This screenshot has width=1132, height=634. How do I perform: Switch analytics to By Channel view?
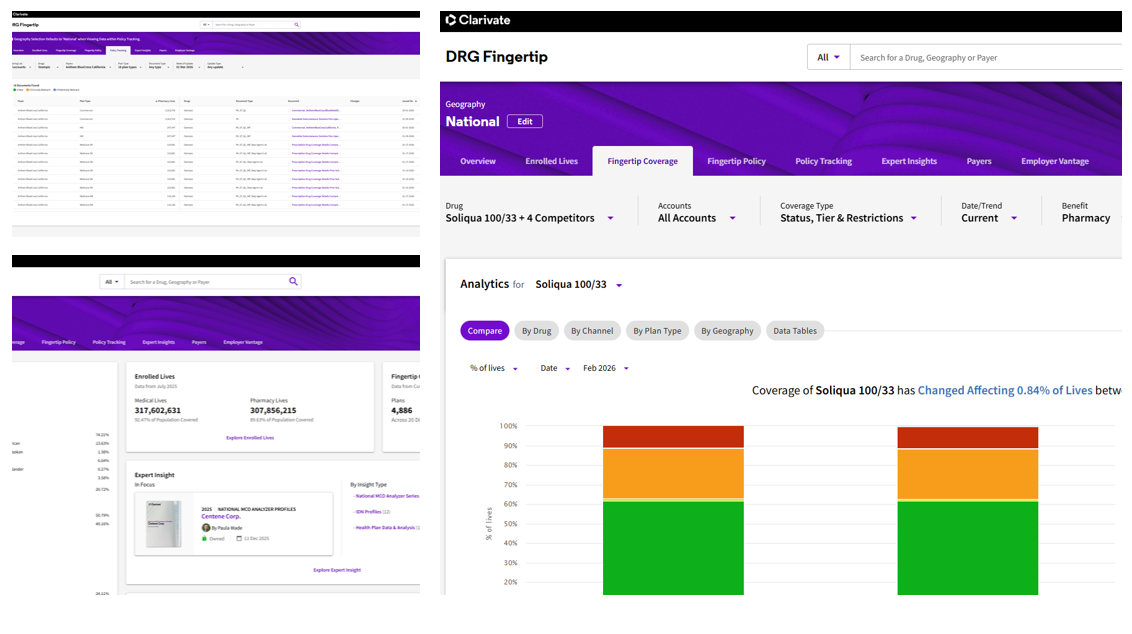pos(591,331)
